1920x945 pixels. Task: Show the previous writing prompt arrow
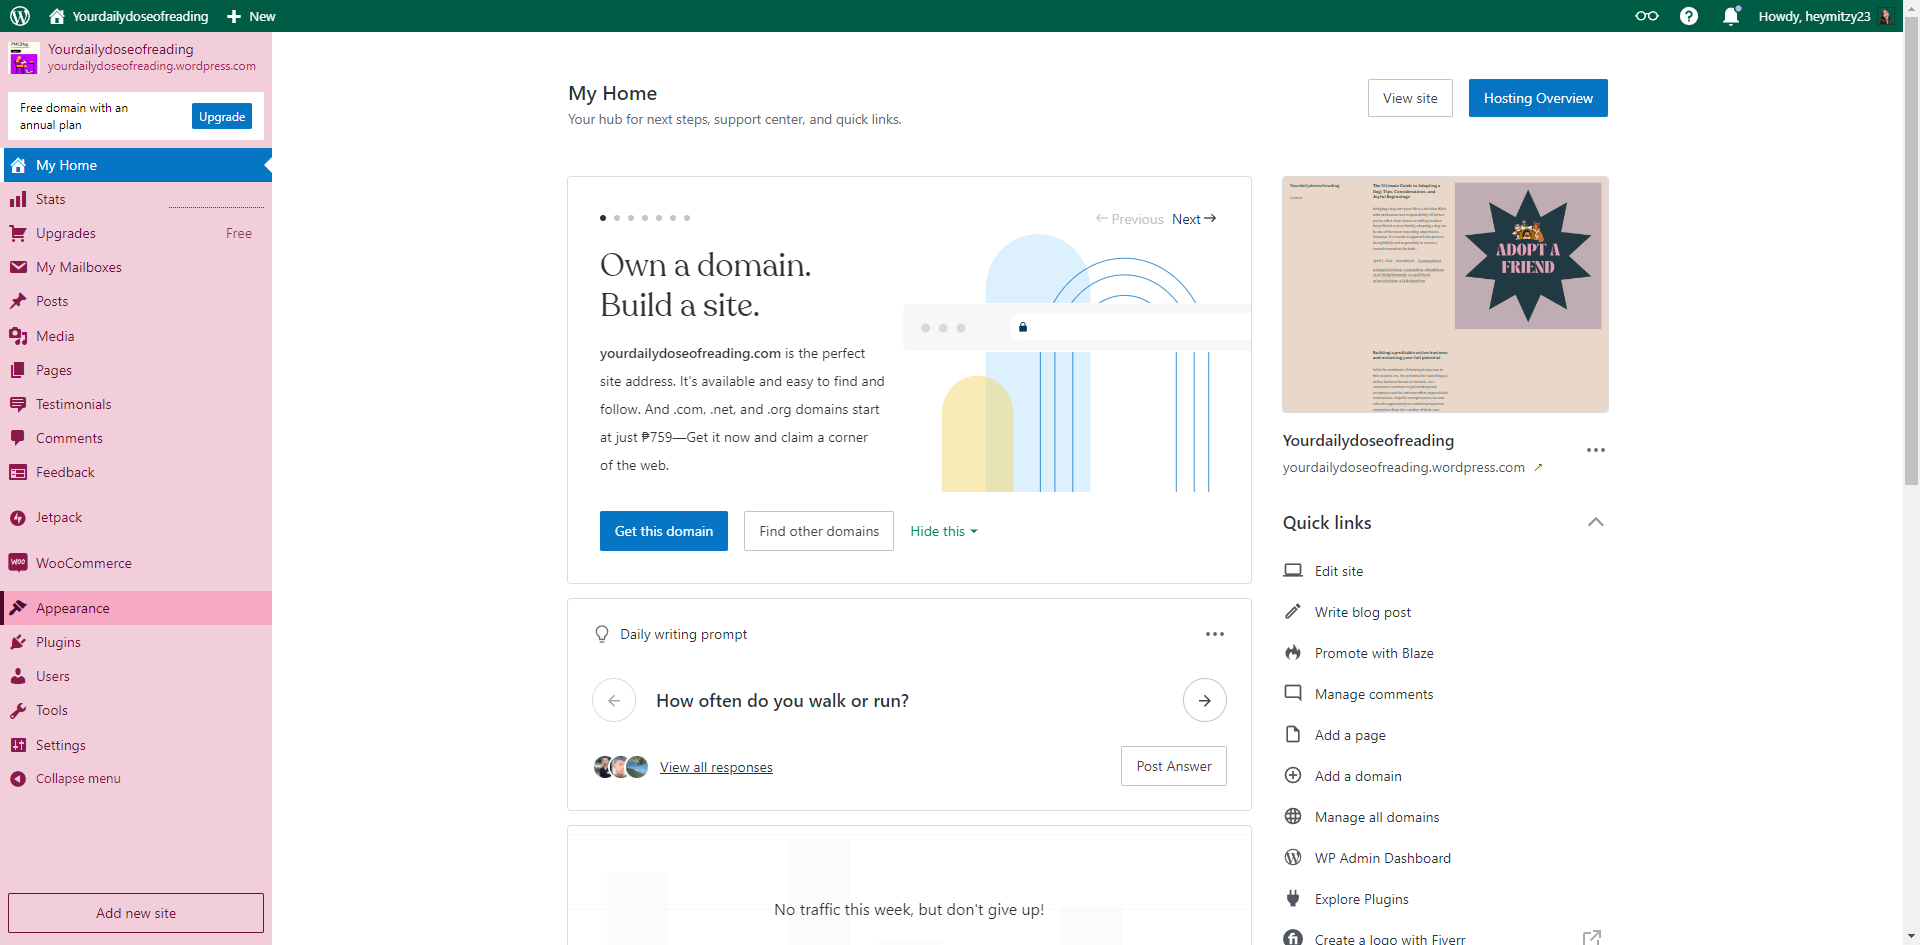pos(614,701)
